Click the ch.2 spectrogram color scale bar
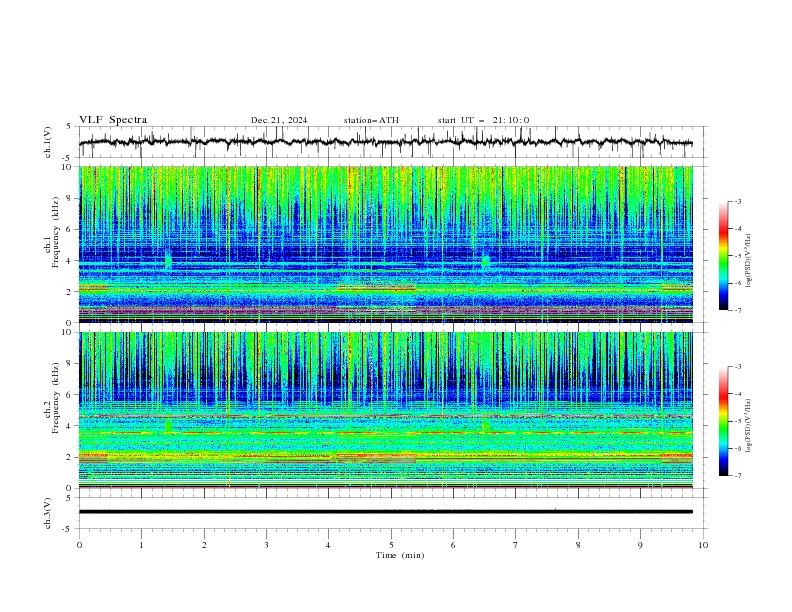This screenshot has width=792, height=612. point(723,421)
